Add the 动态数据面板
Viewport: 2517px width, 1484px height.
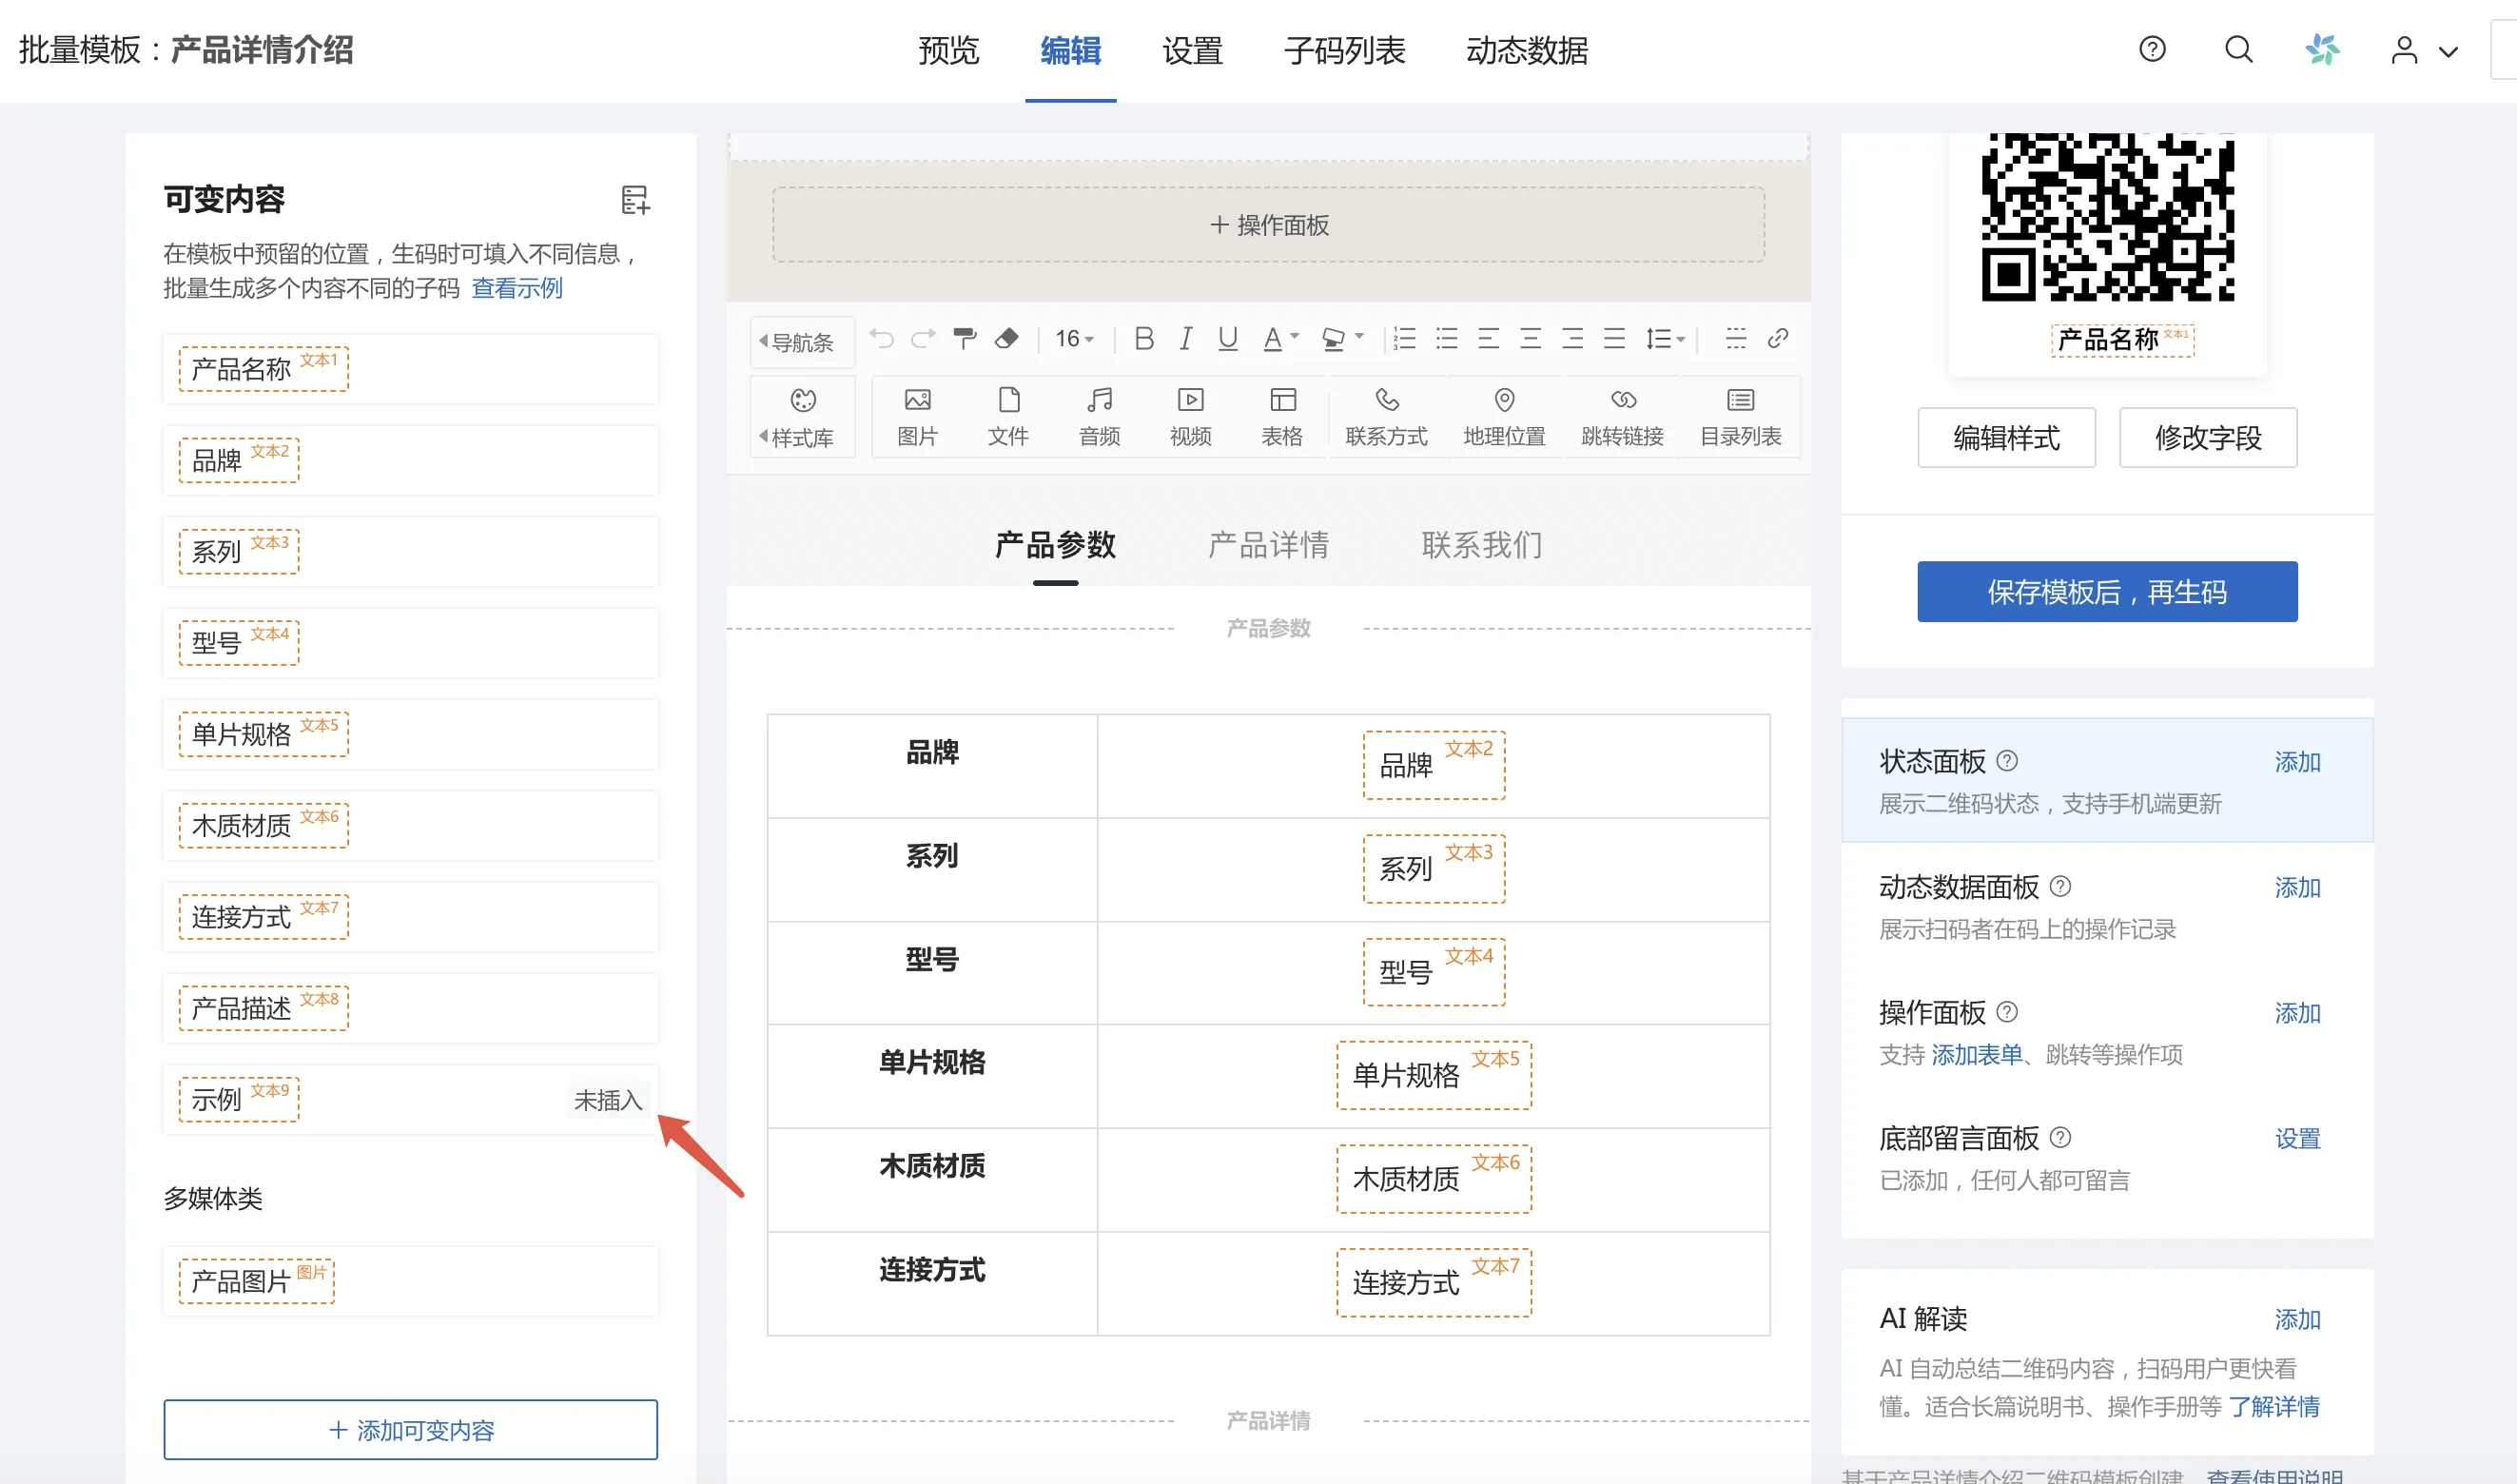tap(2297, 888)
